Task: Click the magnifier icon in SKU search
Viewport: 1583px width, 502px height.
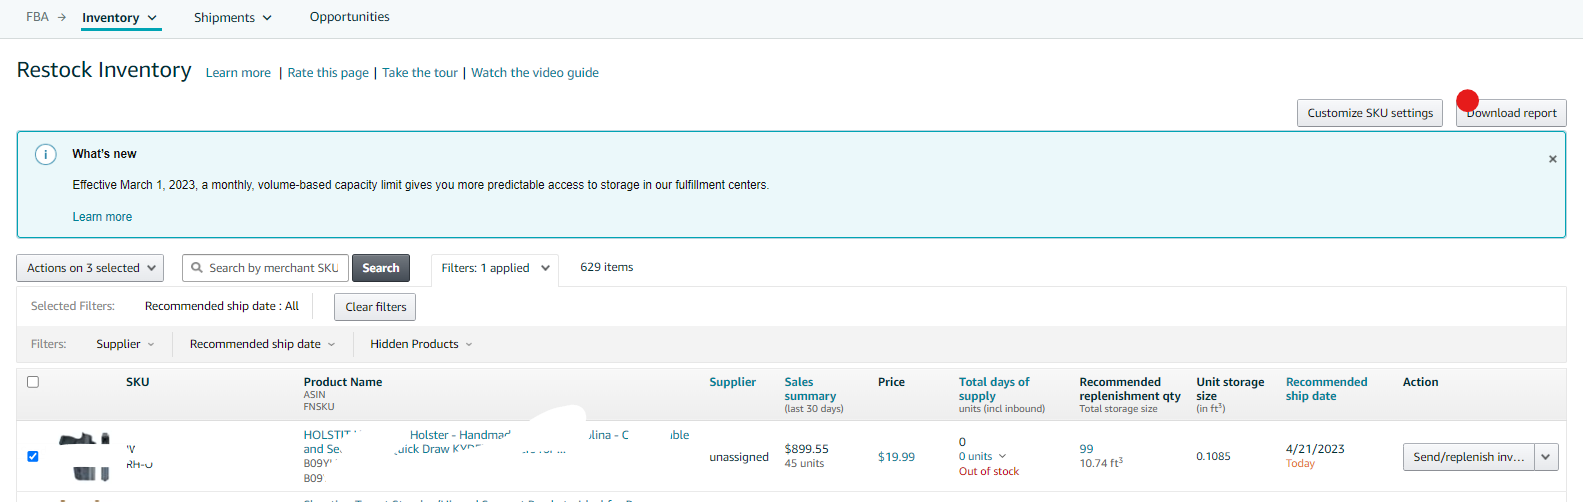Action: tap(197, 268)
